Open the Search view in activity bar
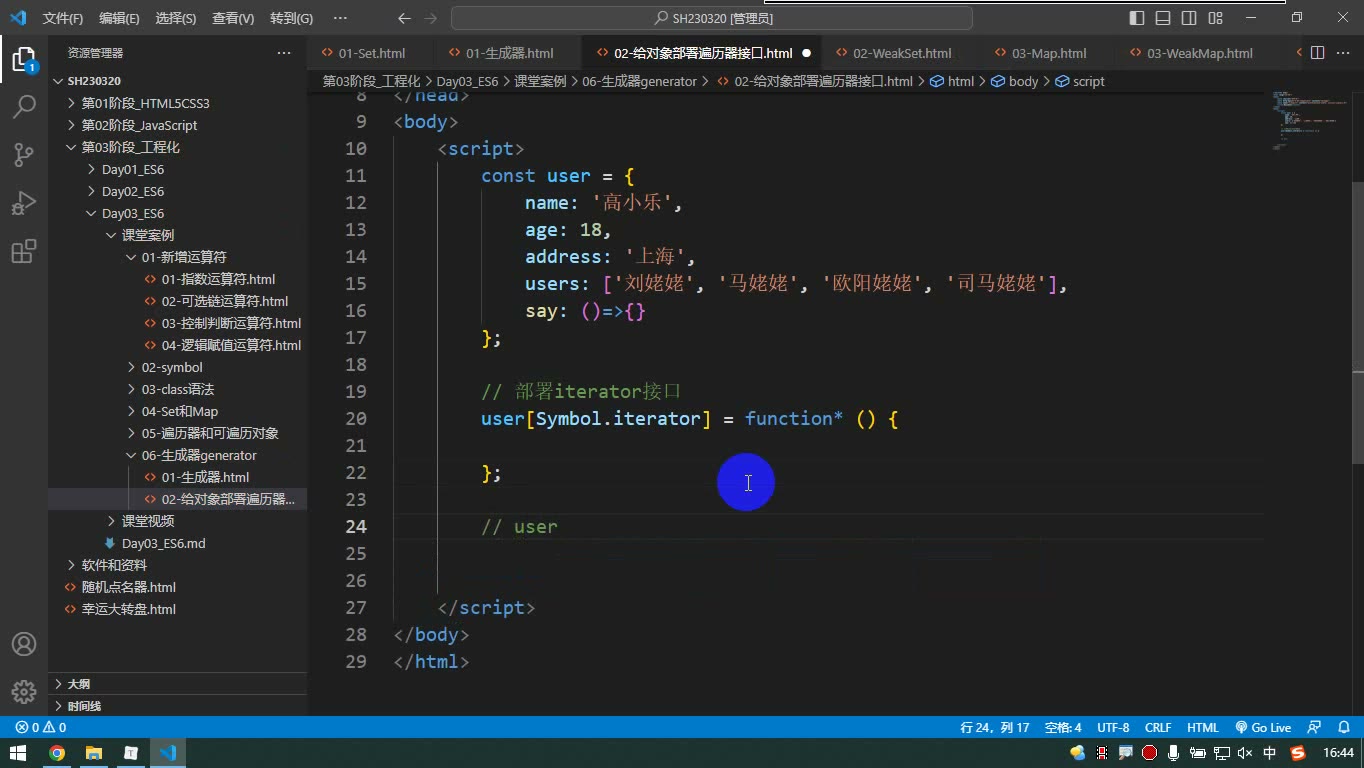1364x768 pixels. tap(24, 106)
